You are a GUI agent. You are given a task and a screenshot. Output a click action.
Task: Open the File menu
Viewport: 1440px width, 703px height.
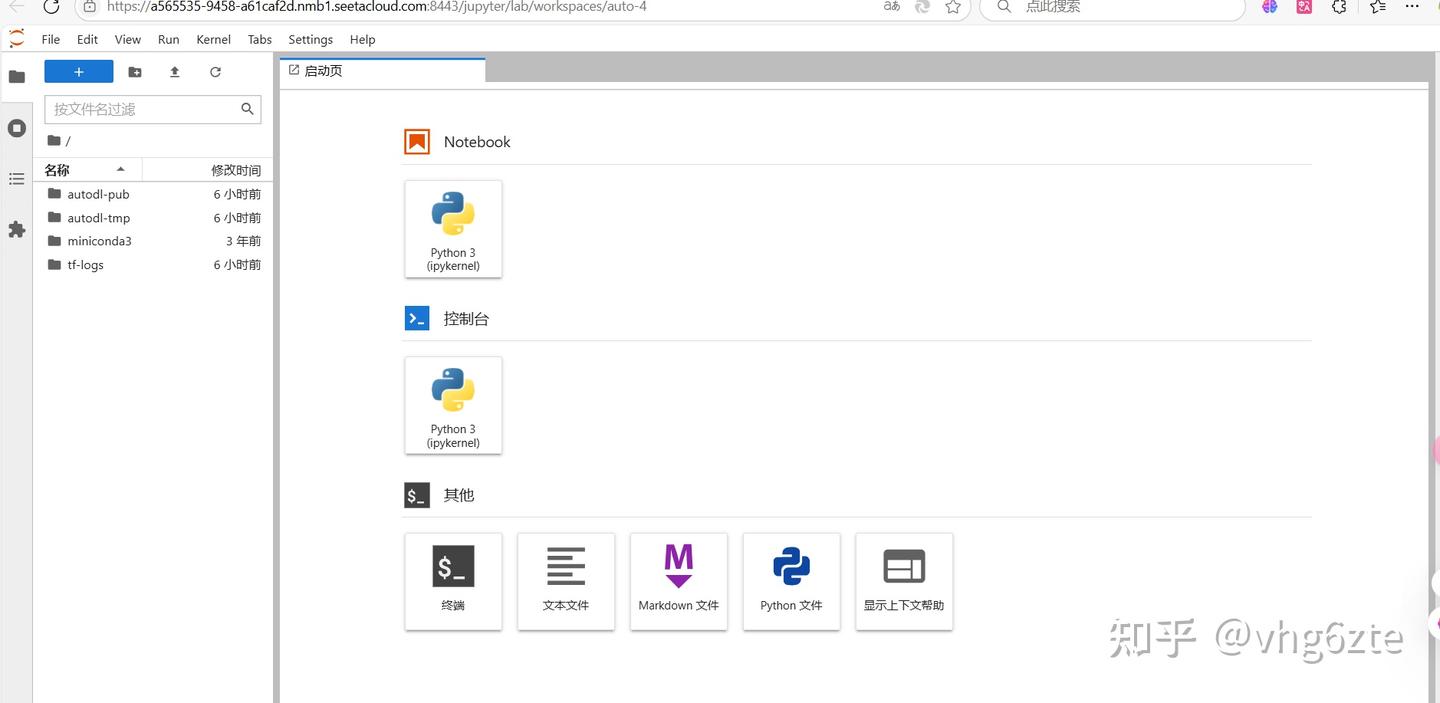[51, 40]
